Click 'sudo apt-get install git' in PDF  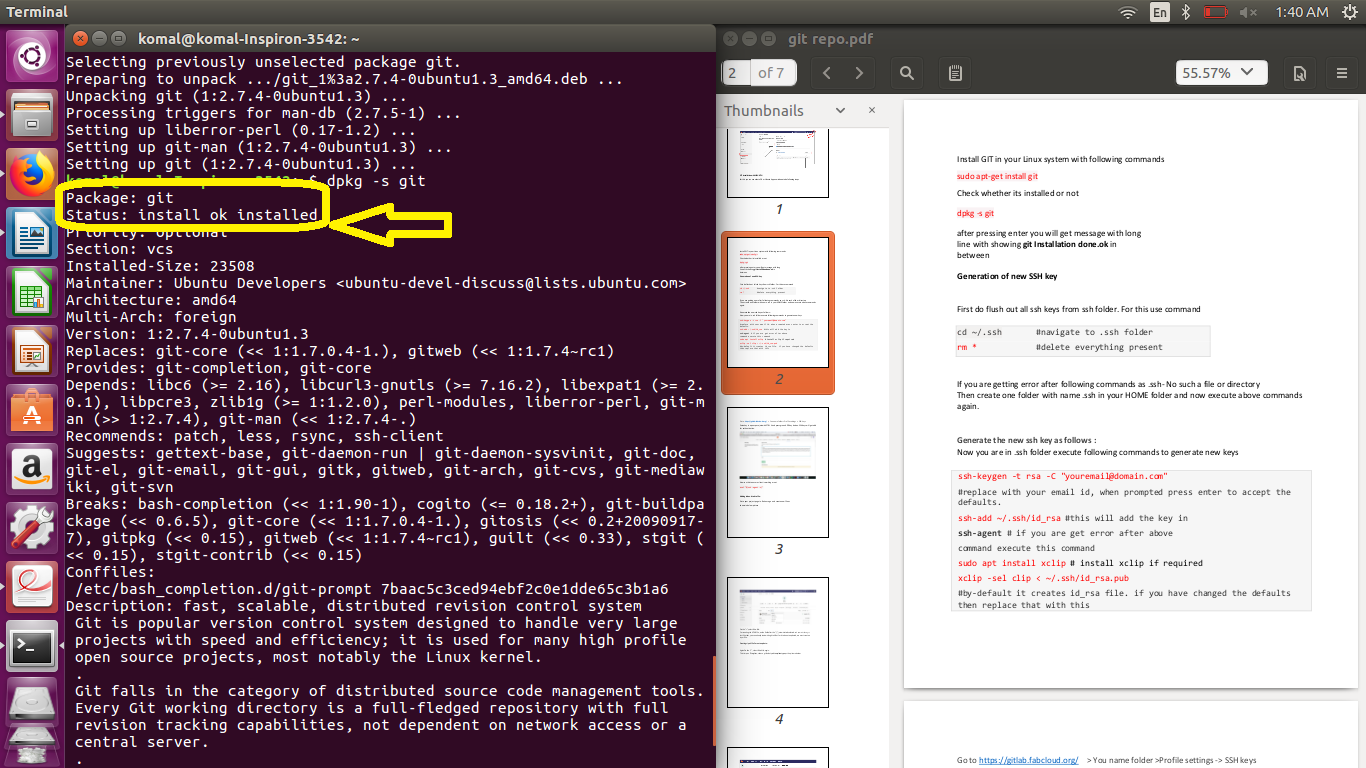tap(997, 176)
